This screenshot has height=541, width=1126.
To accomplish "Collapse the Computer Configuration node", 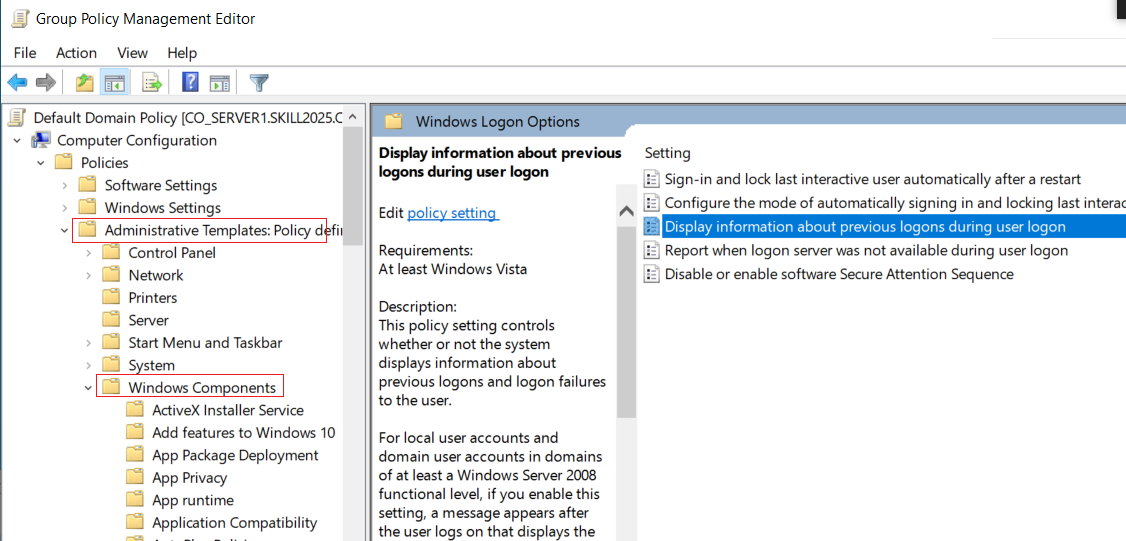I will pos(17,140).
